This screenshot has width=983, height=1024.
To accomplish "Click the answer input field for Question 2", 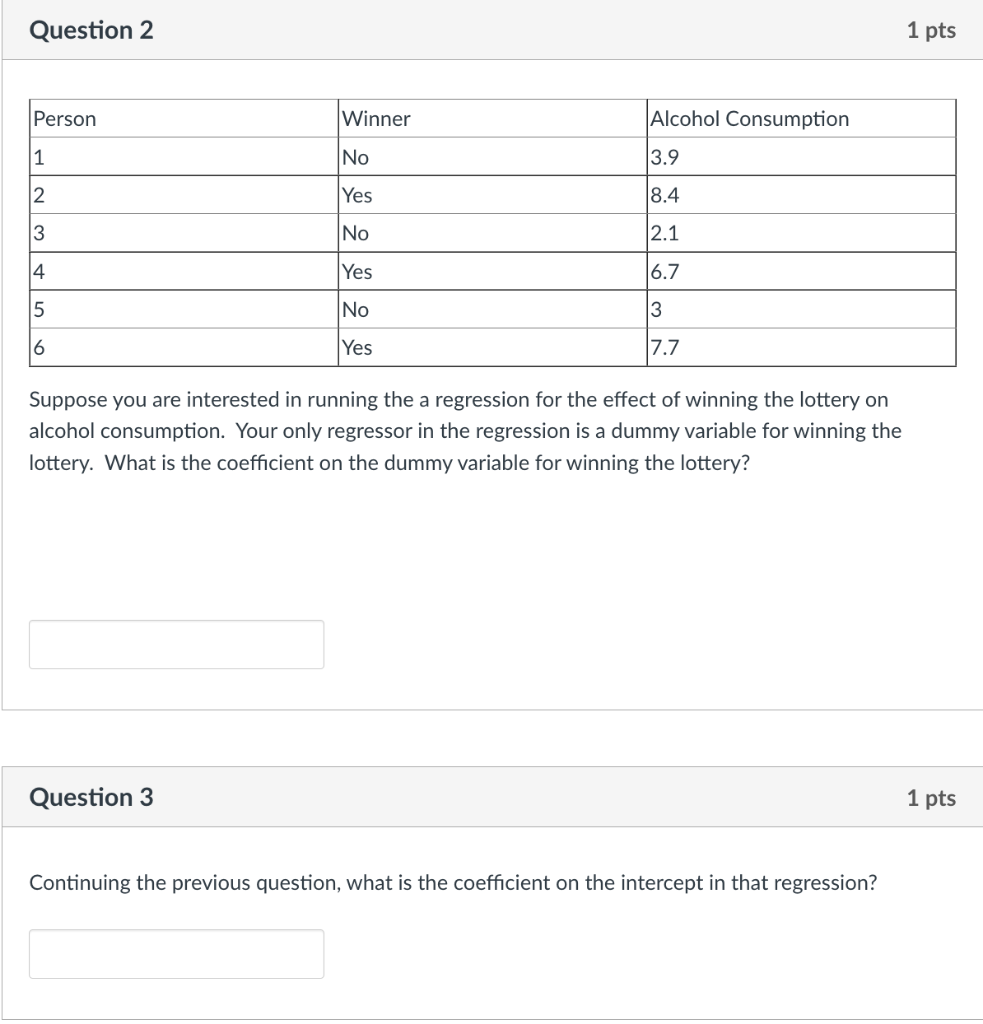I will tap(176, 644).
